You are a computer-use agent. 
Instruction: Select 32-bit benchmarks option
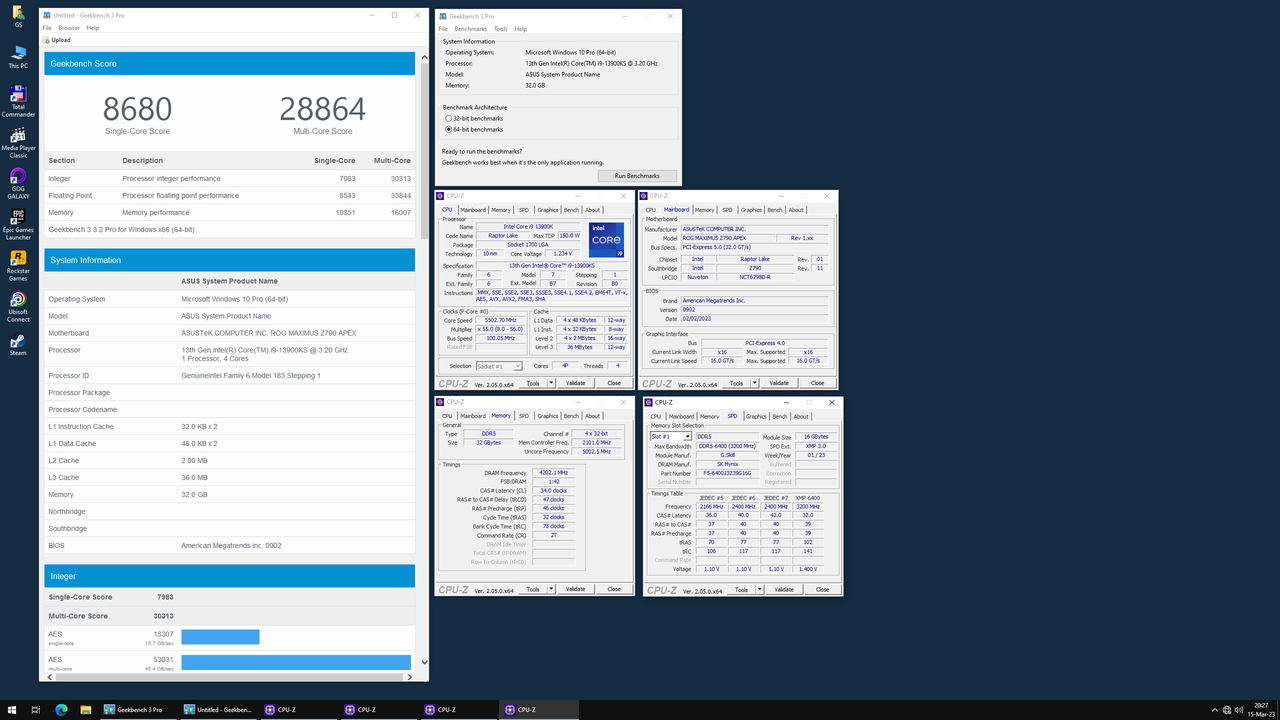[x=474, y=118]
